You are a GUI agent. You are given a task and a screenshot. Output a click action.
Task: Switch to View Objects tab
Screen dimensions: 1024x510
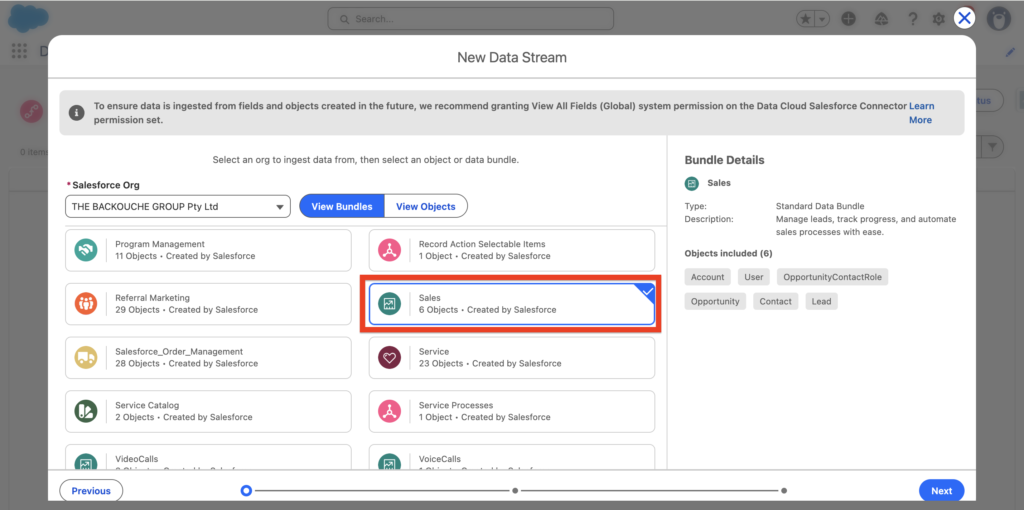tap(425, 207)
